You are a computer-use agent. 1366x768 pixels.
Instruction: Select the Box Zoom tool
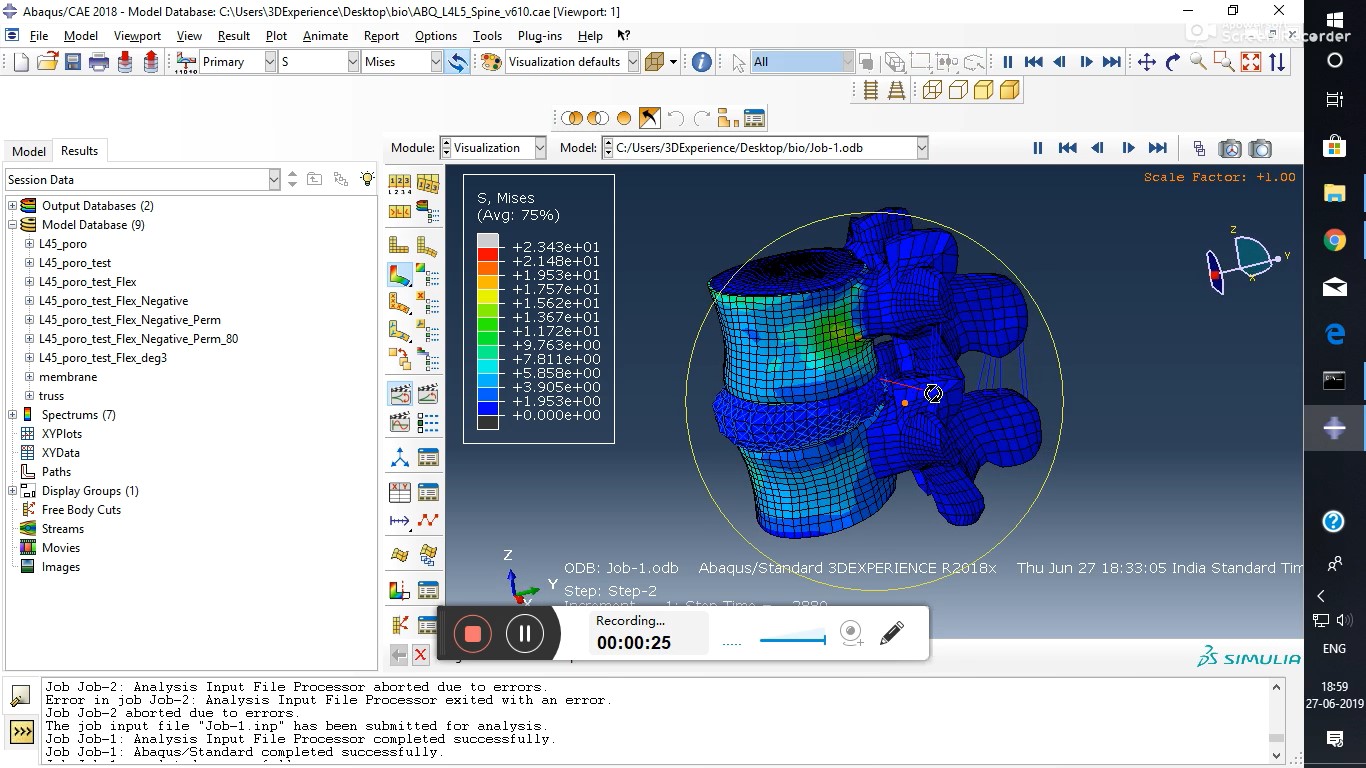pos(1224,62)
